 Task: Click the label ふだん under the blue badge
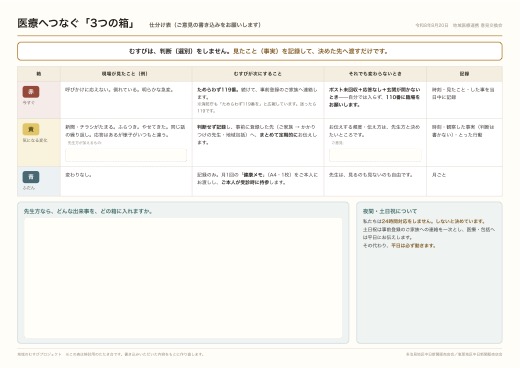[29, 188]
